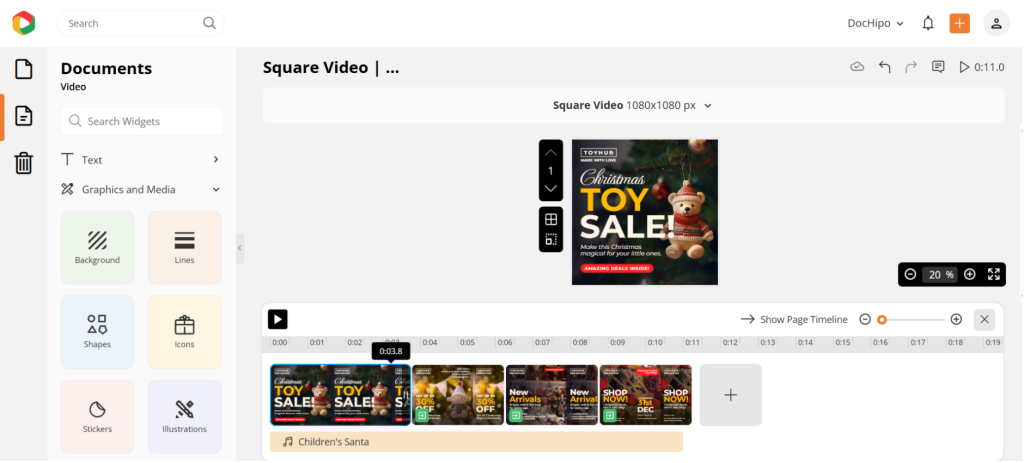Toggle the grid view icon beside canvas
Image resolution: width=1024 pixels, height=463 pixels.
coord(551,219)
